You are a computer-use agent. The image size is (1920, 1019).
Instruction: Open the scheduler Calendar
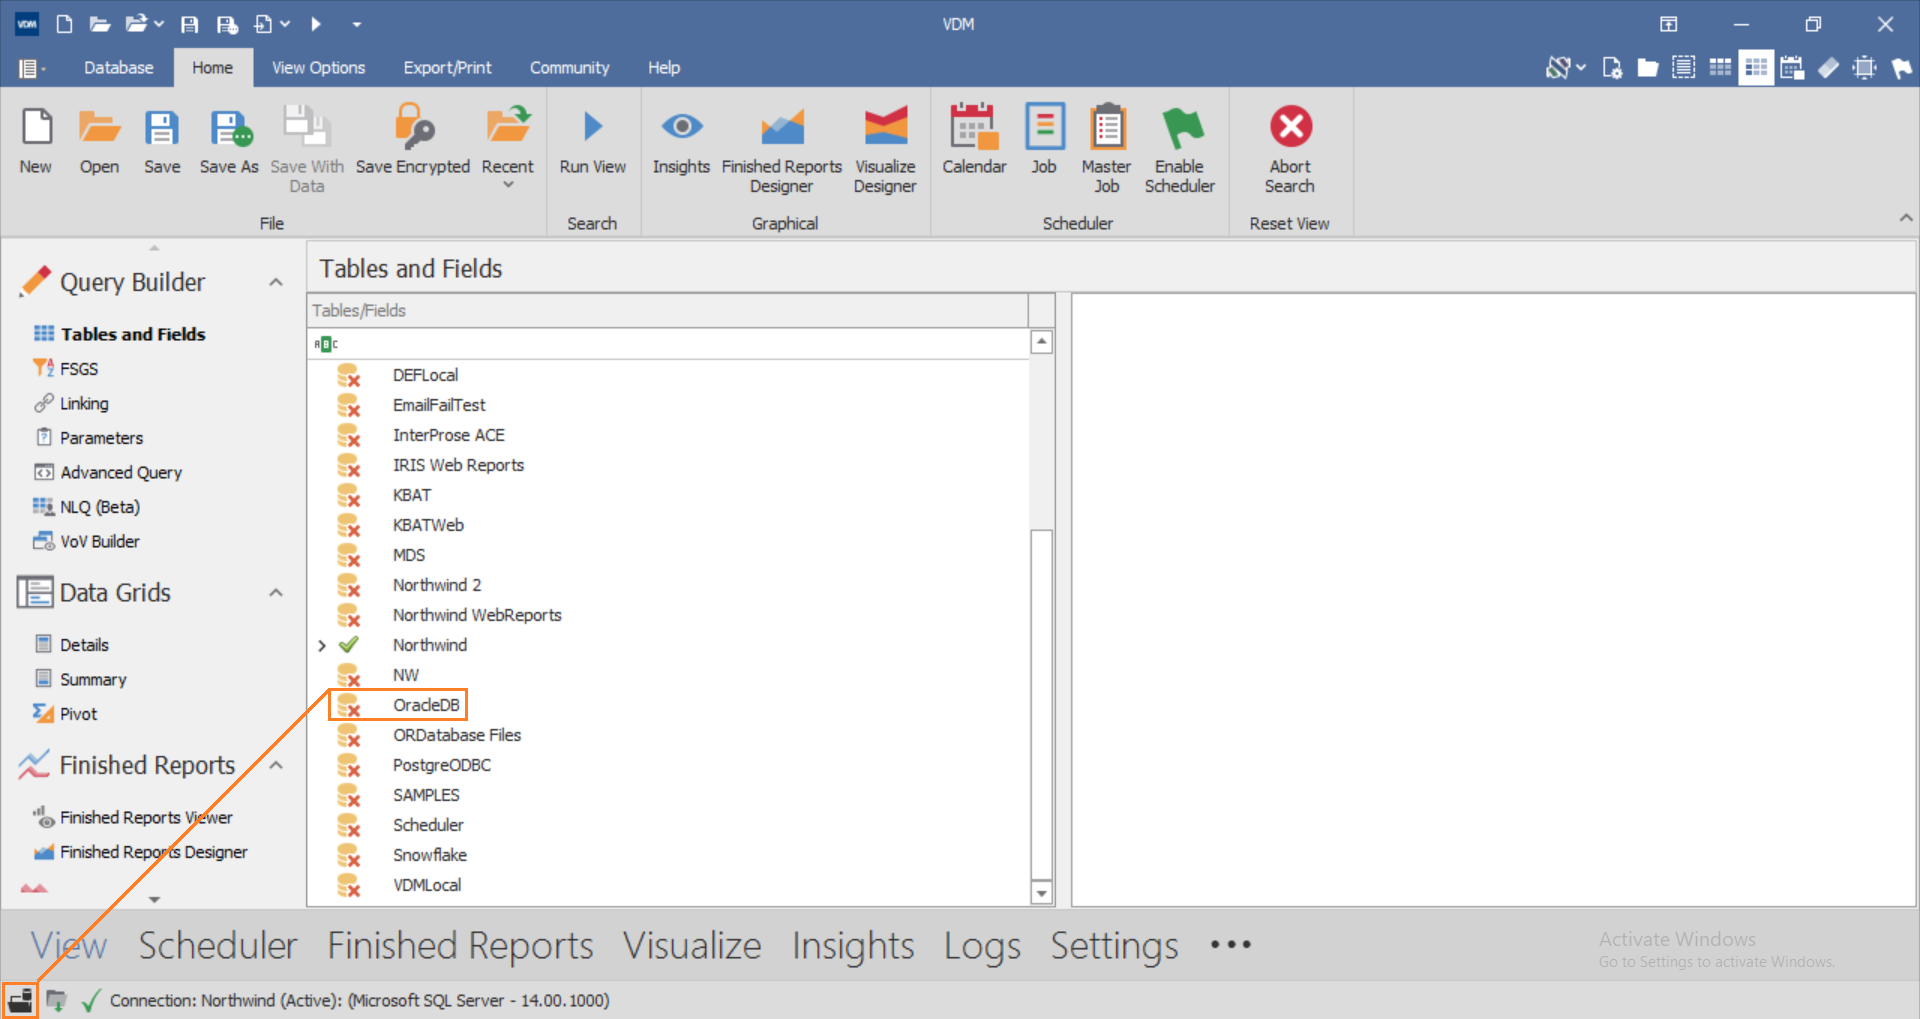(x=974, y=141)
